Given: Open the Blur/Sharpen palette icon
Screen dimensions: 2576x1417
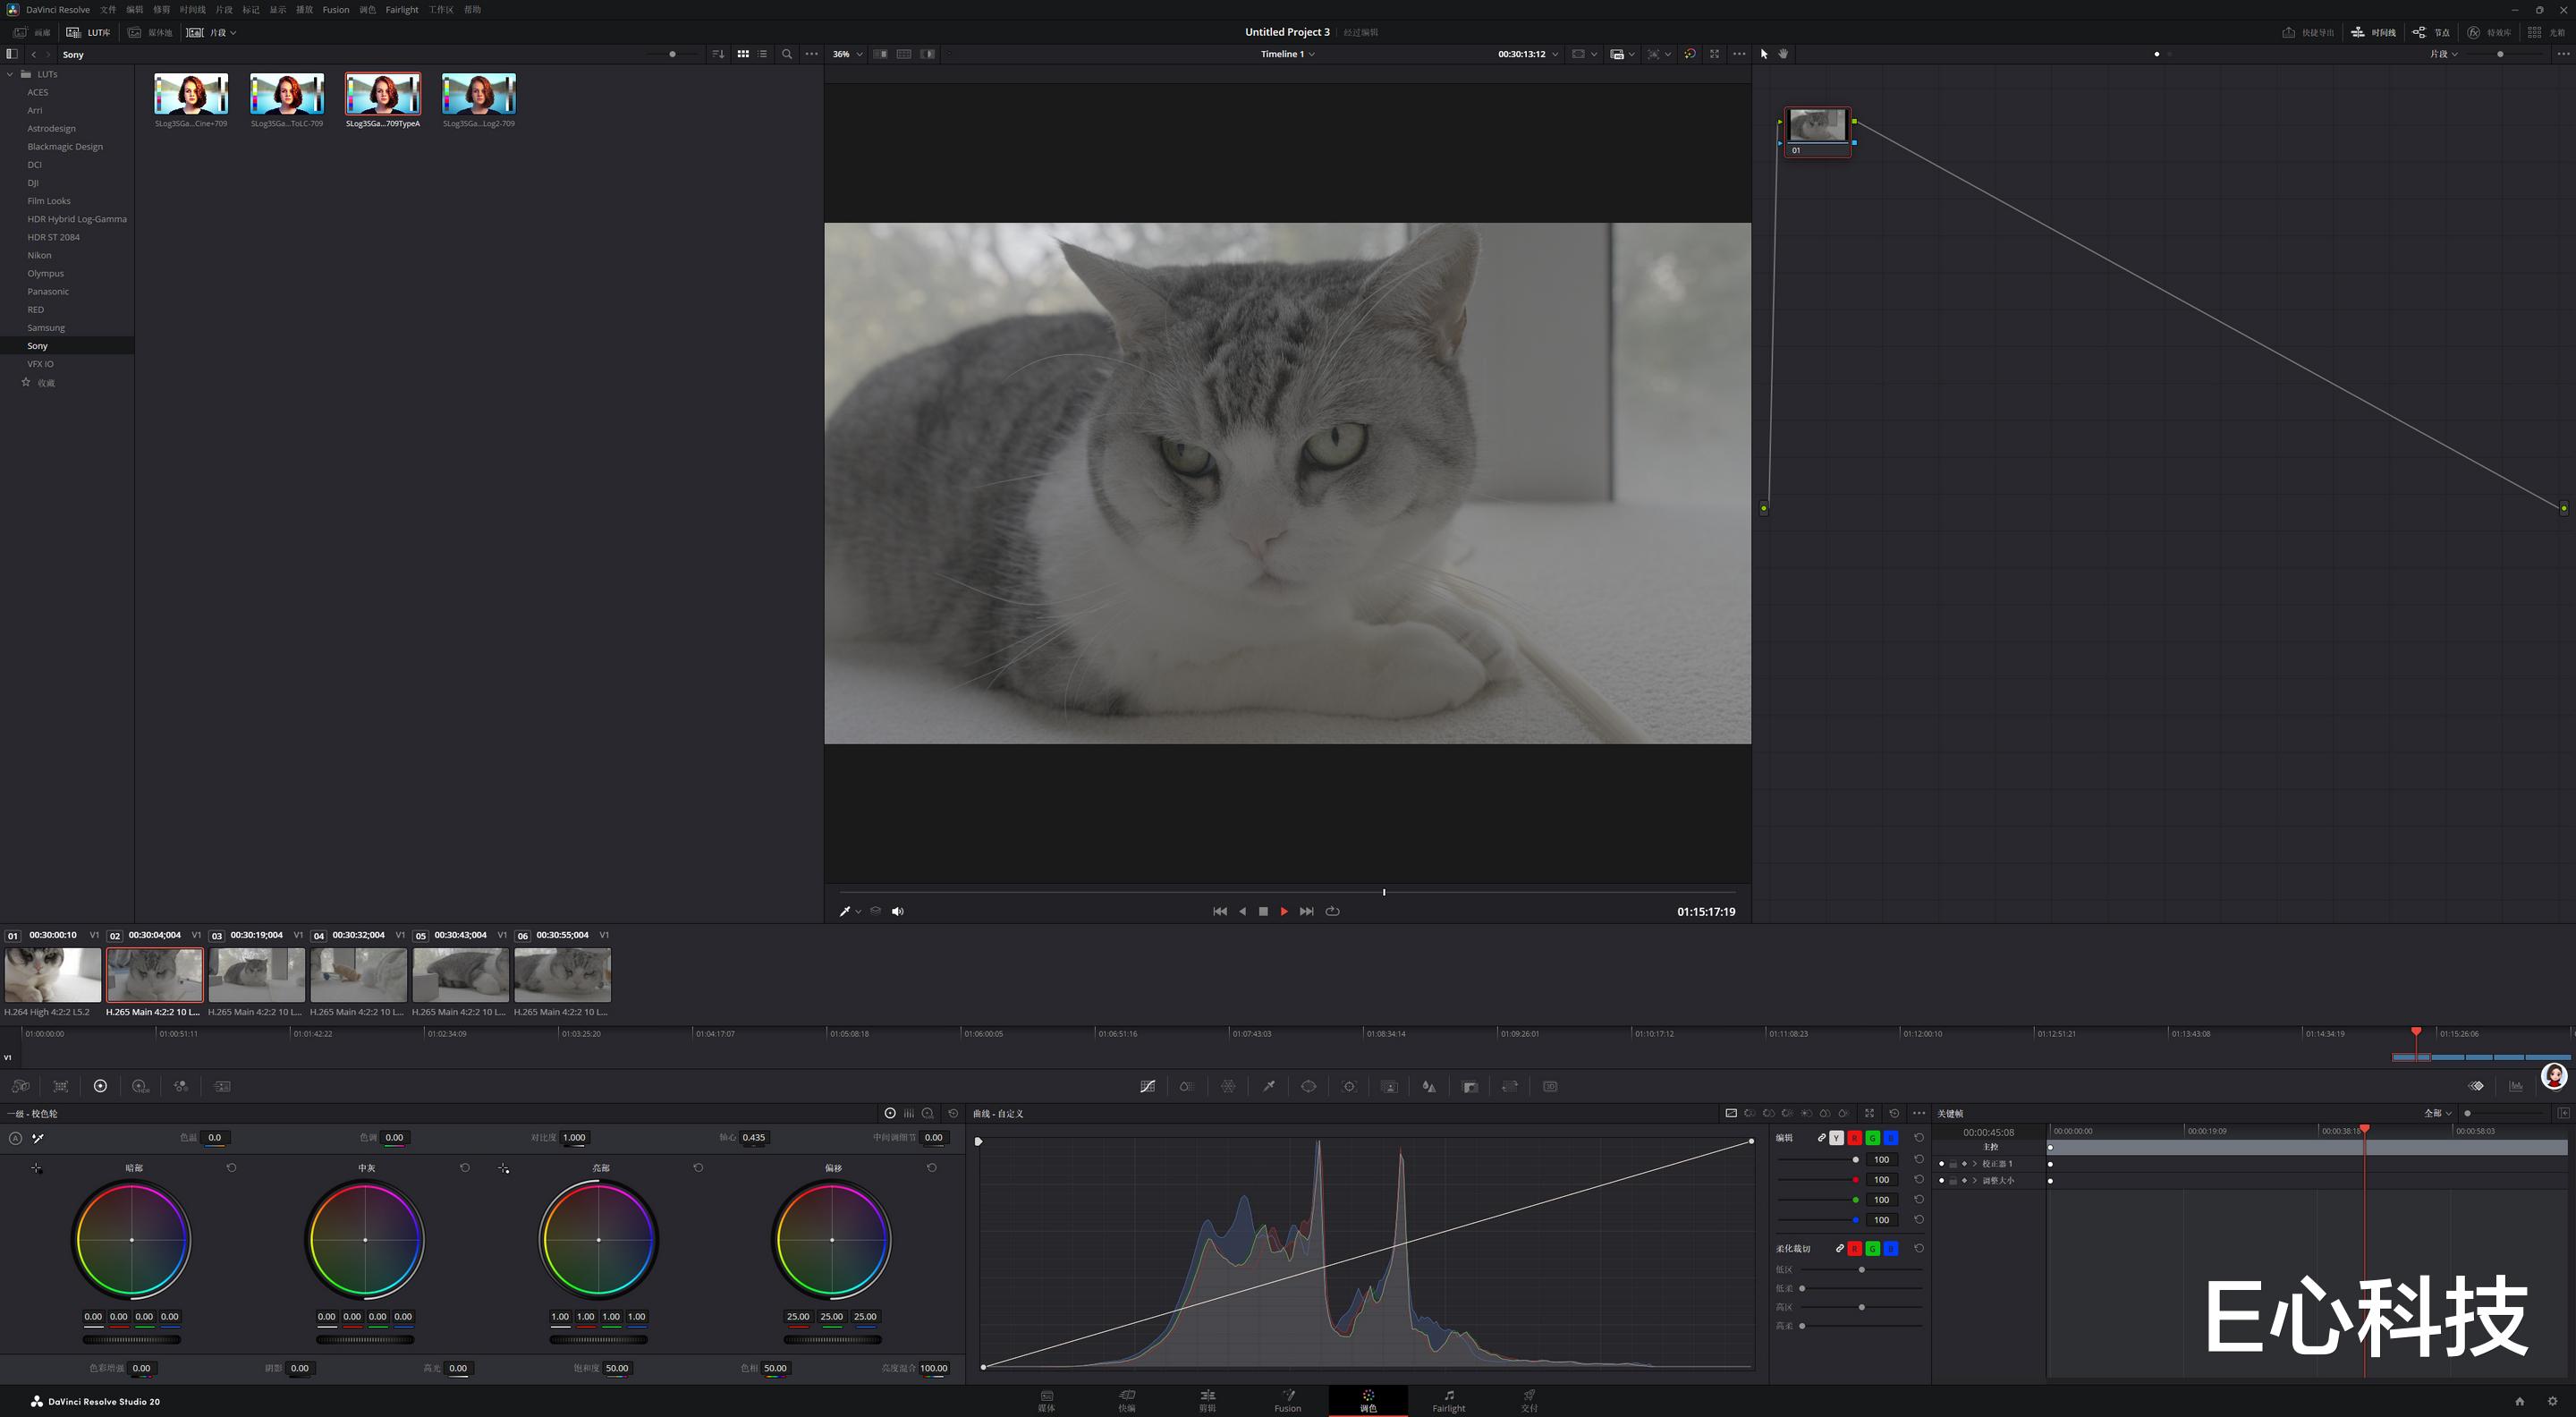Looking at the screenshot, I should (1429, 1086).
